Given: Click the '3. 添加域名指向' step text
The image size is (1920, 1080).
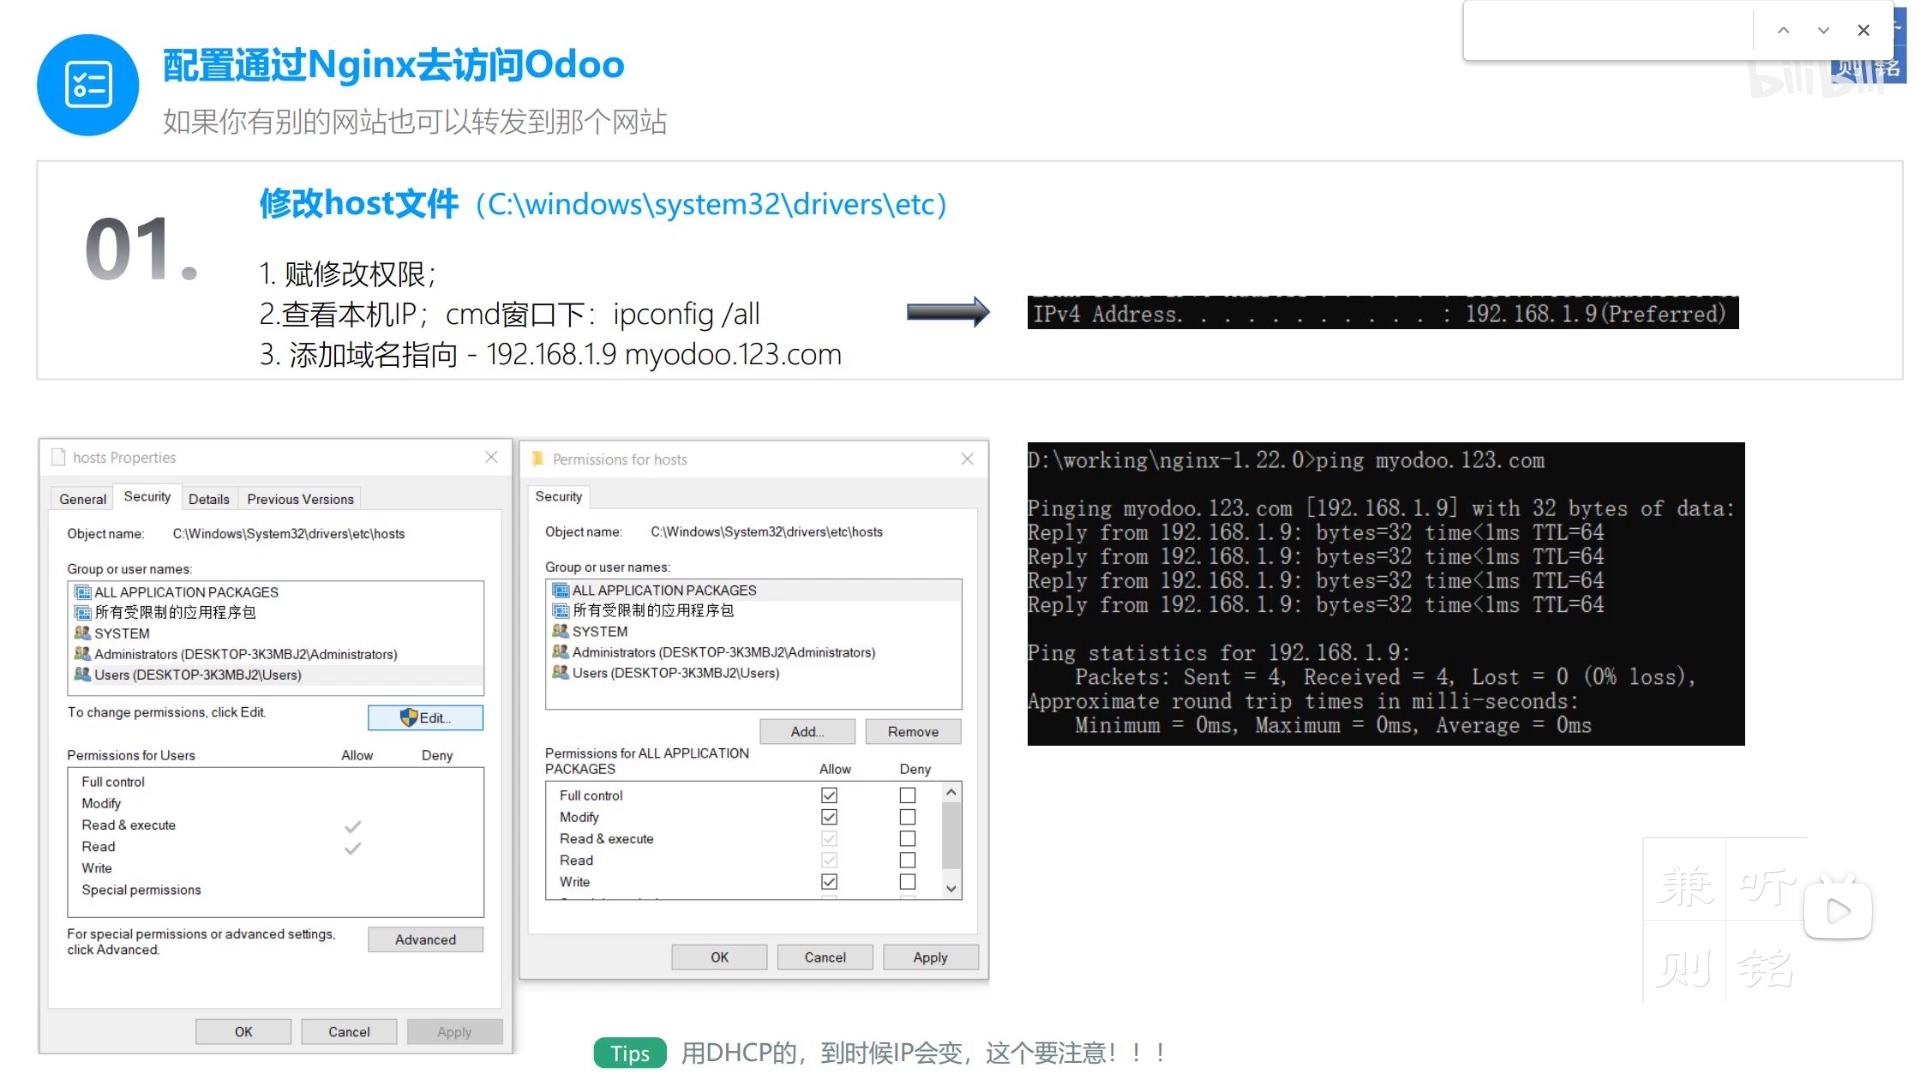Looking at the screenshot, I should click(x=550, y=355).
